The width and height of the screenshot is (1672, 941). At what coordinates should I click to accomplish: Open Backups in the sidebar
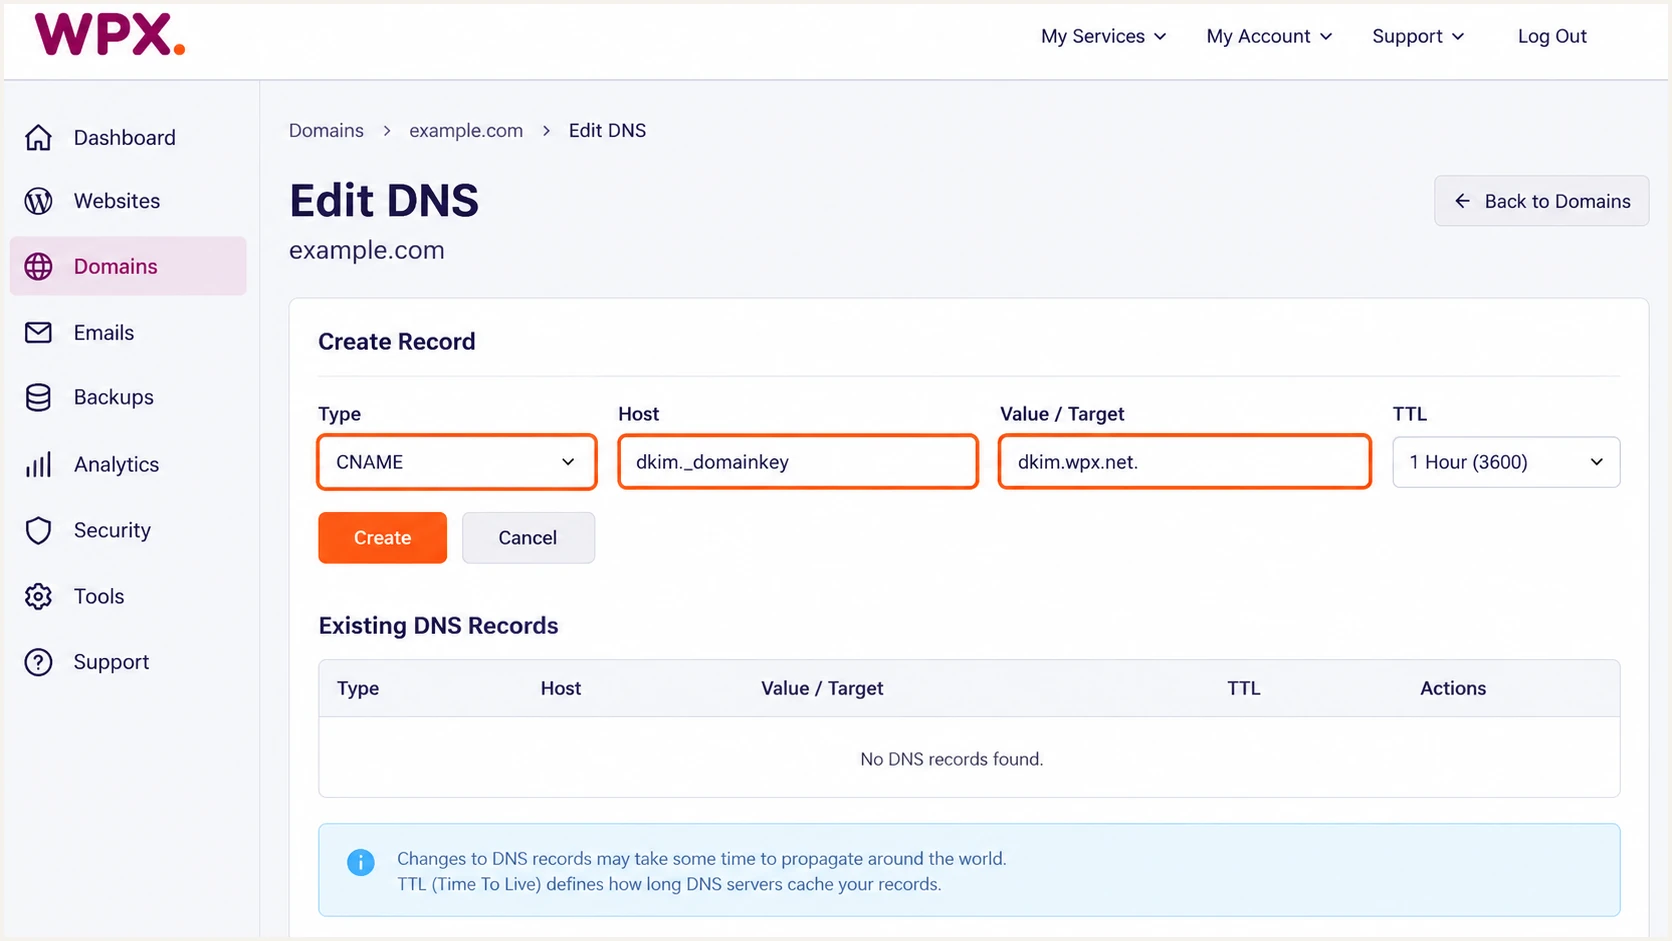[128, 397]
